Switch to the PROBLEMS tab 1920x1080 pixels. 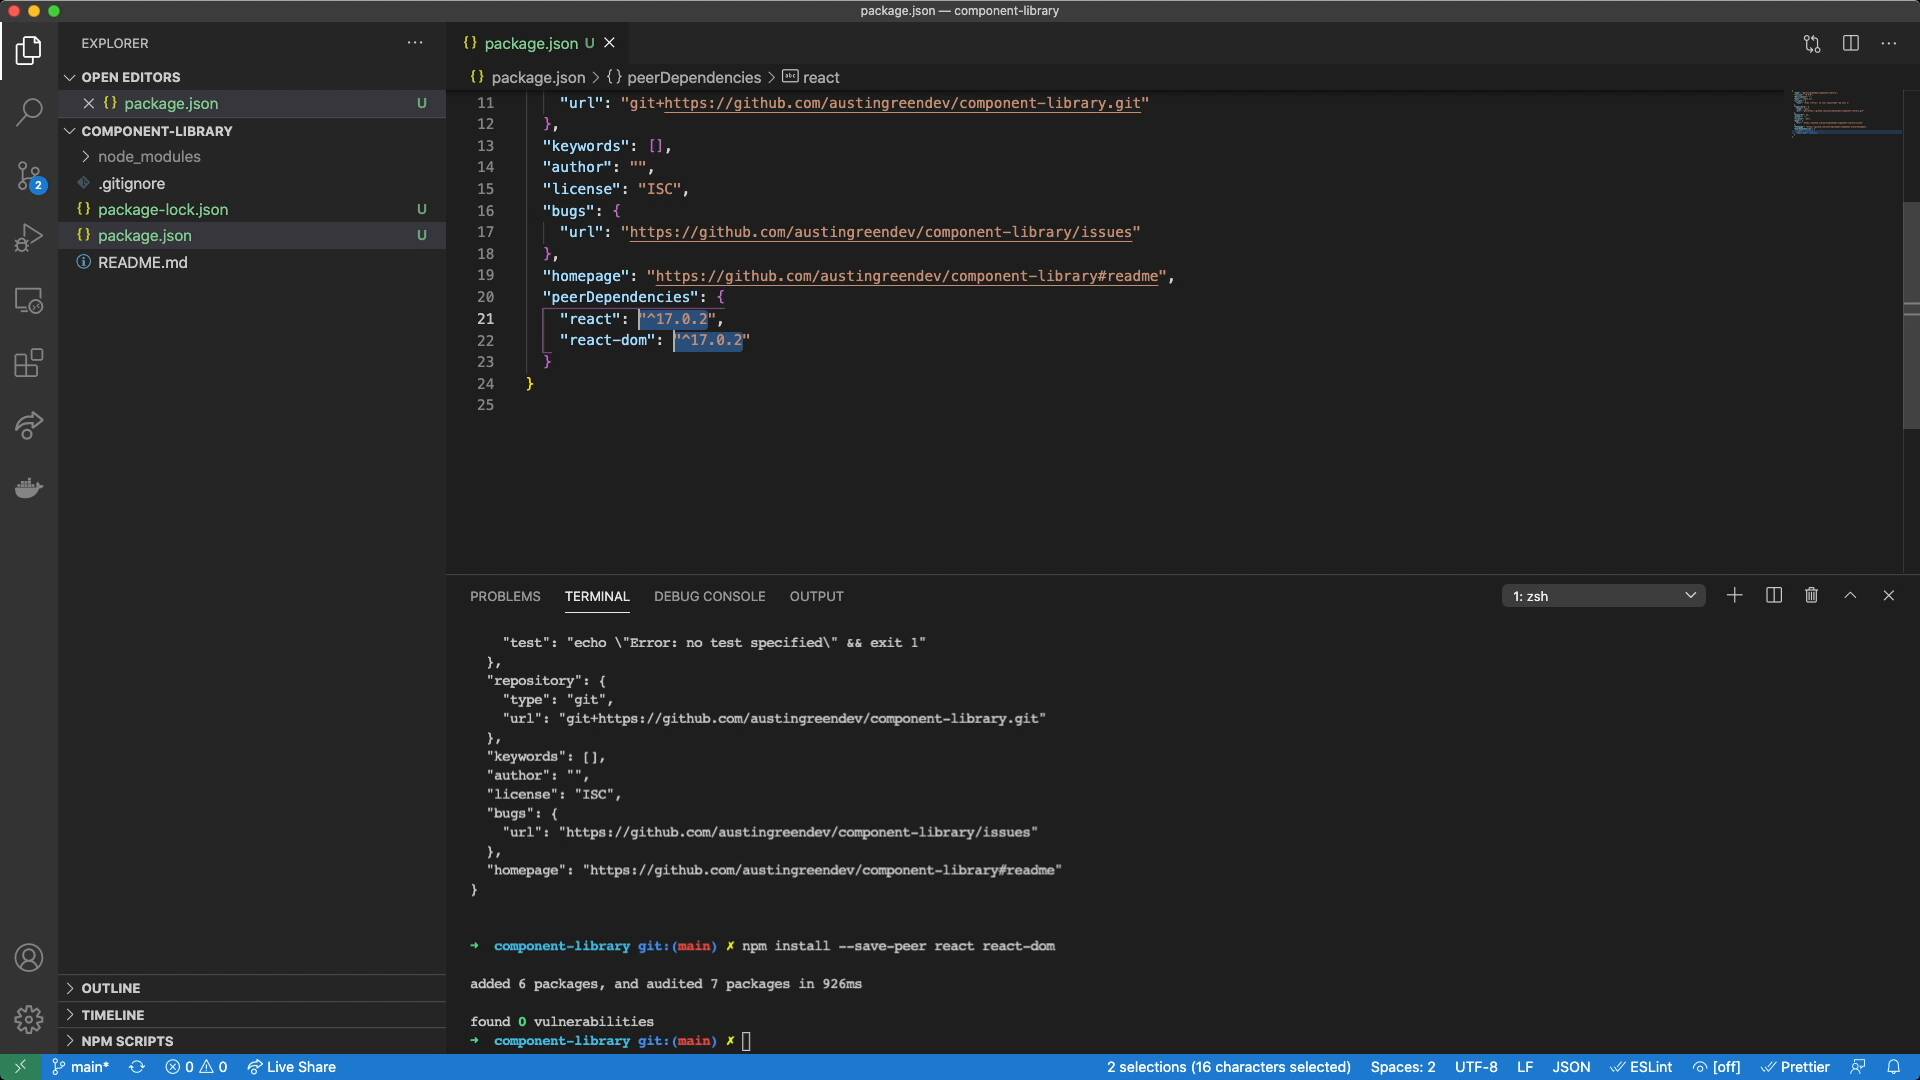point(505,596)
